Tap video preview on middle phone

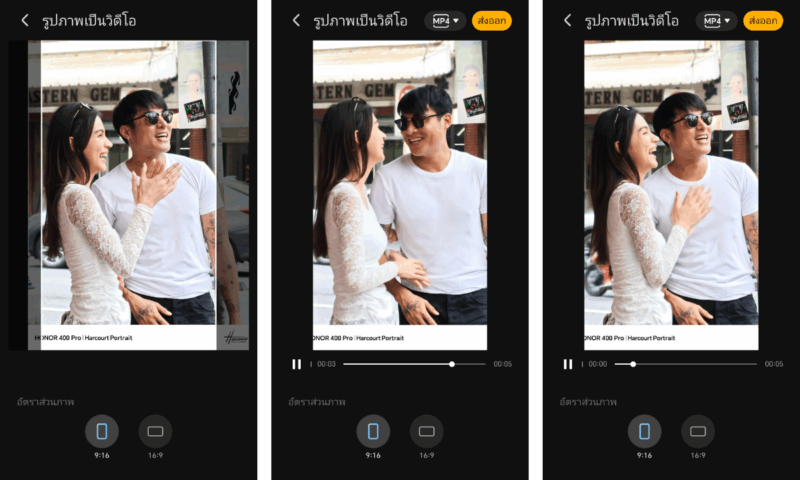click(x=400, y=195)
